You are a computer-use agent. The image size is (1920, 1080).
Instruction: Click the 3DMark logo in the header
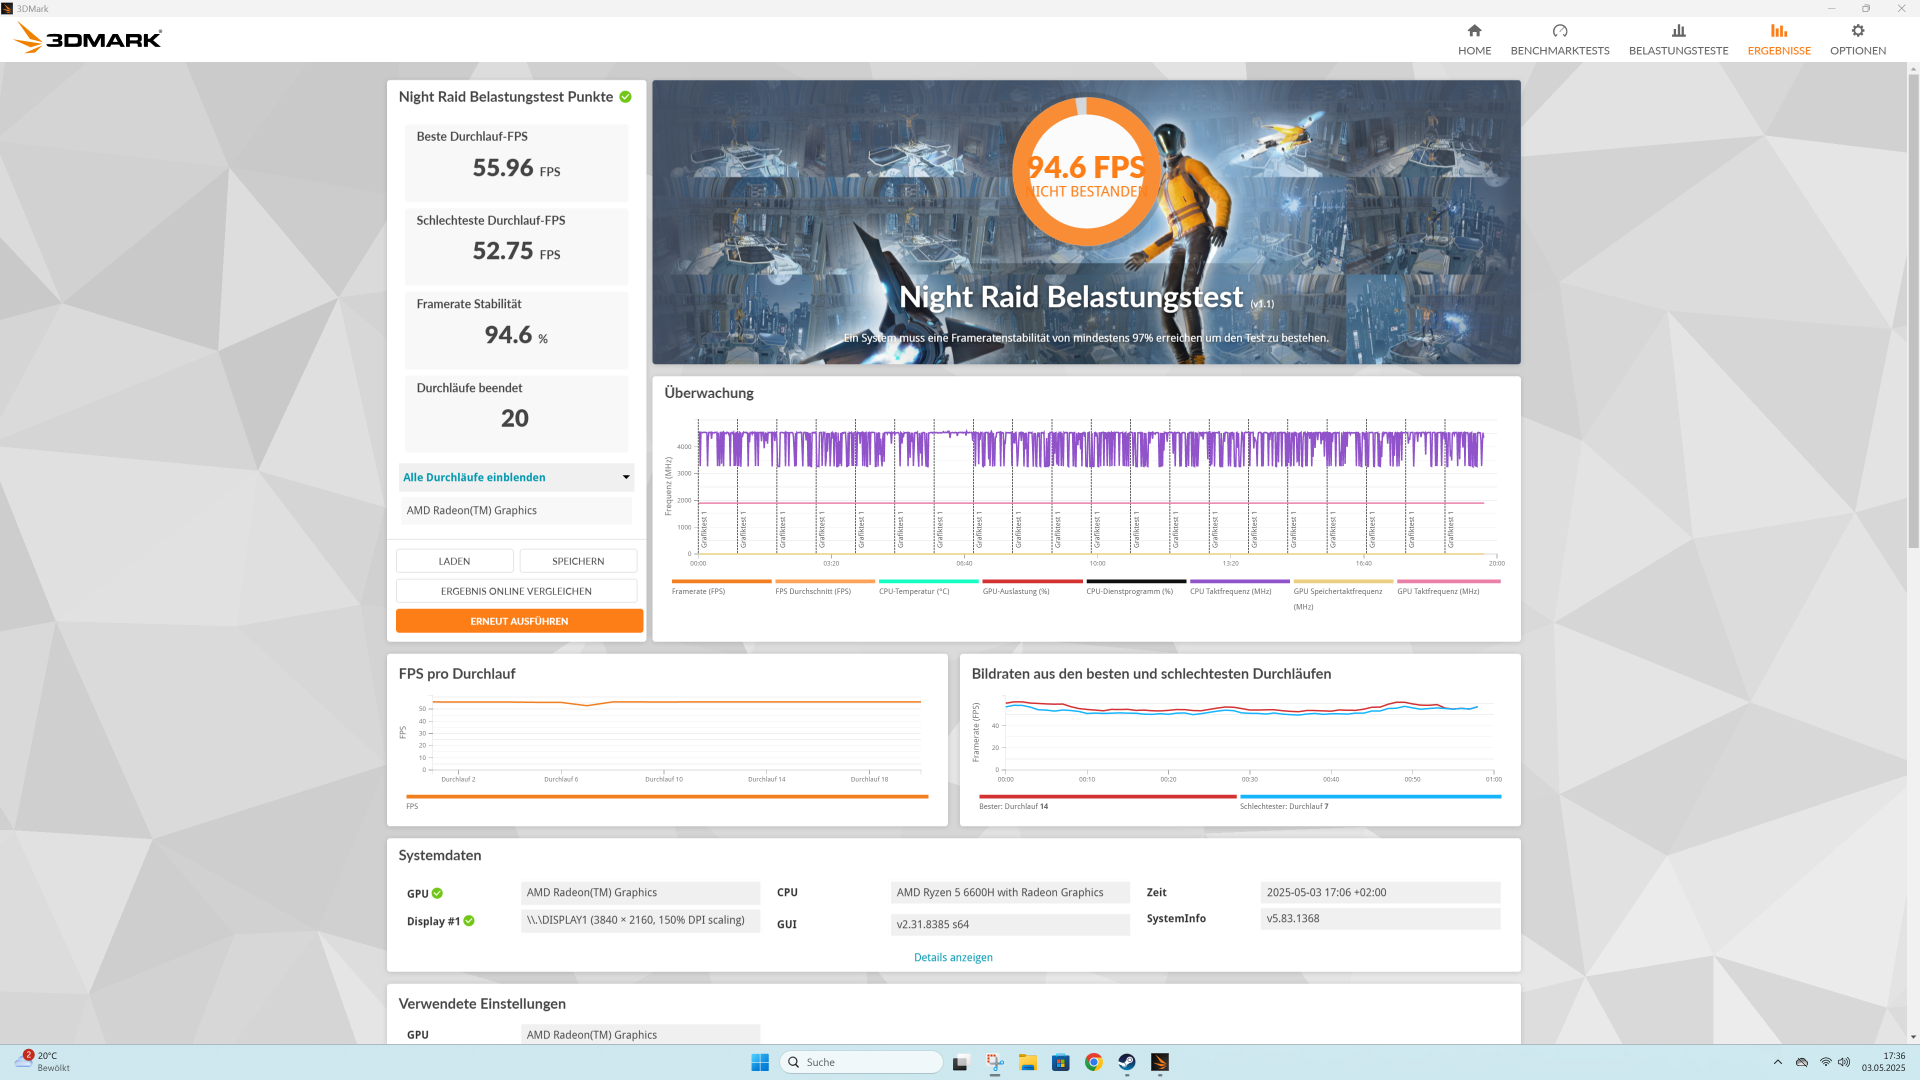coord(88,39)
